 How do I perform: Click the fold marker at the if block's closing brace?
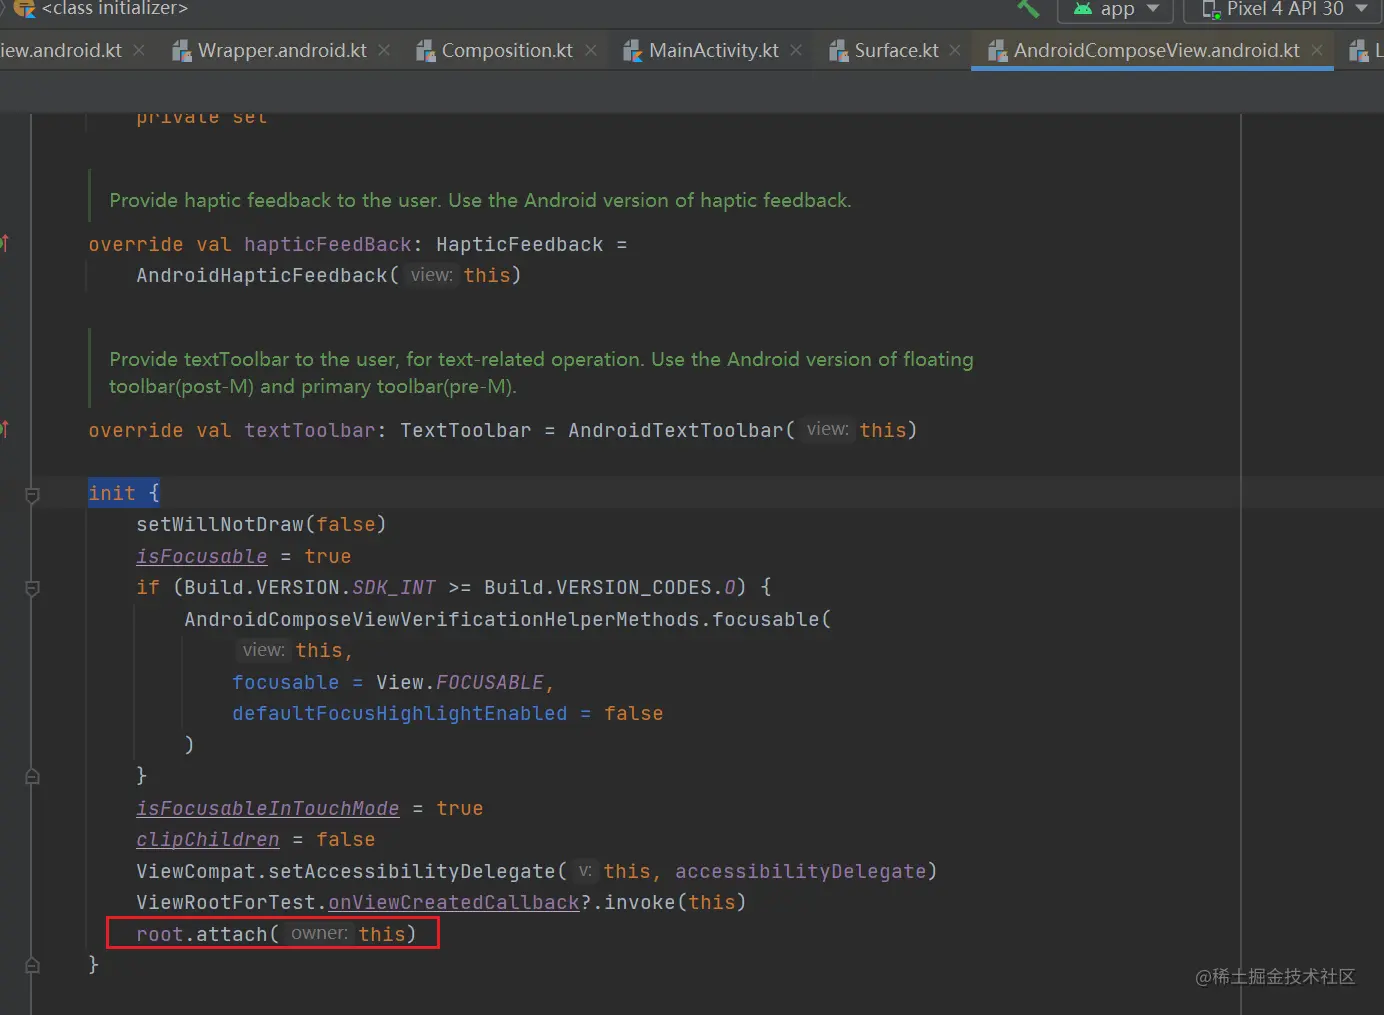32,776
